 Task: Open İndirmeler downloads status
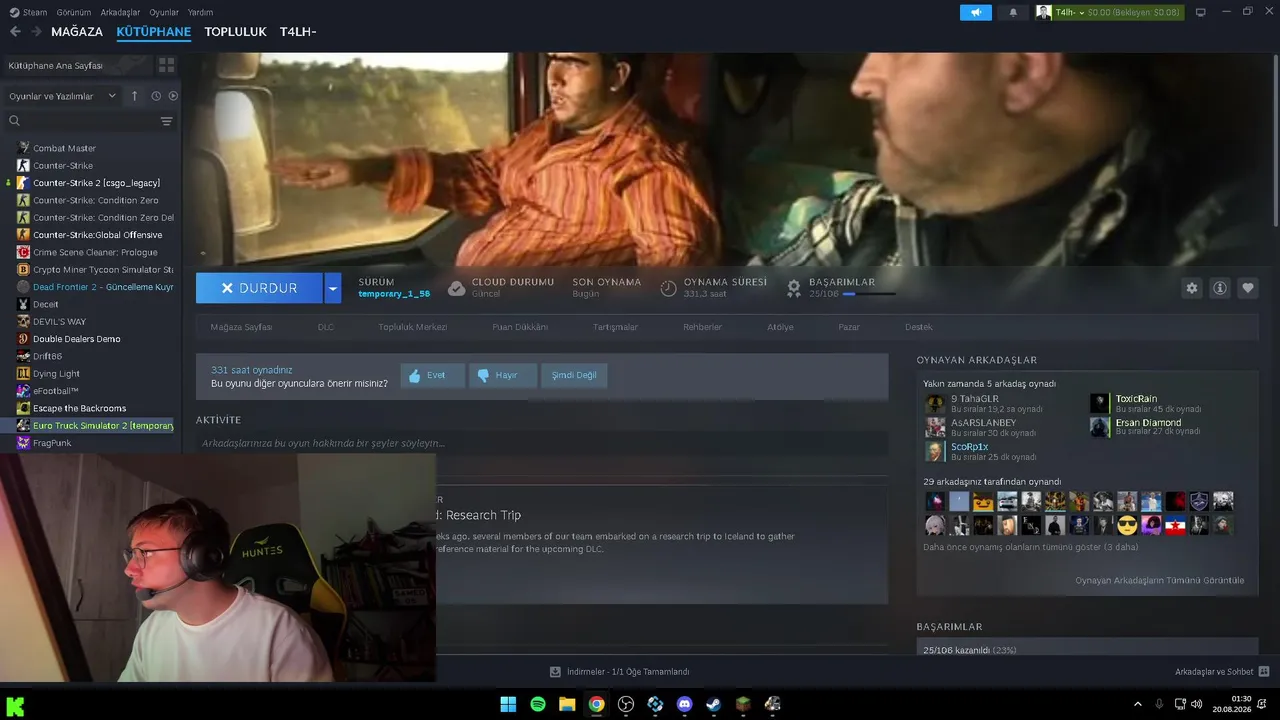(x=620, y=672)
